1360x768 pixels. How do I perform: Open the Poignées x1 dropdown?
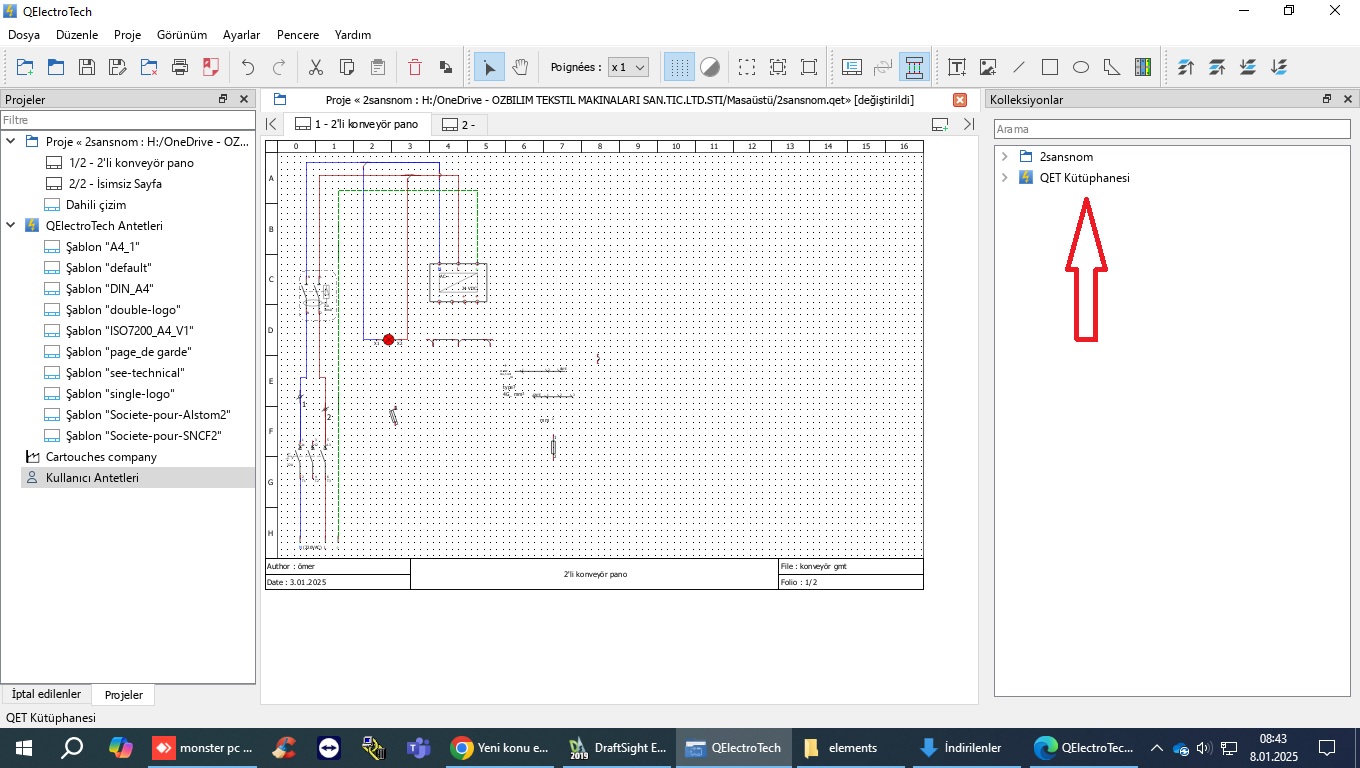(x=629, y=68)
